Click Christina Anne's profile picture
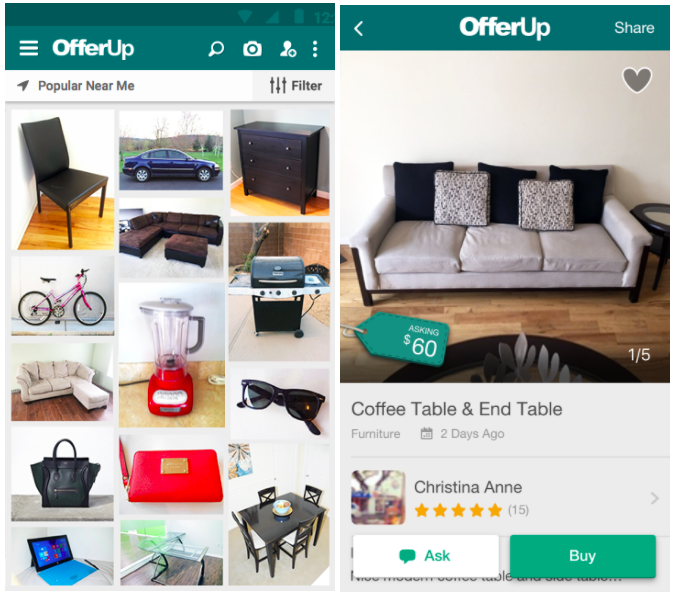680x599 pixels. click(x=378, y=497)
